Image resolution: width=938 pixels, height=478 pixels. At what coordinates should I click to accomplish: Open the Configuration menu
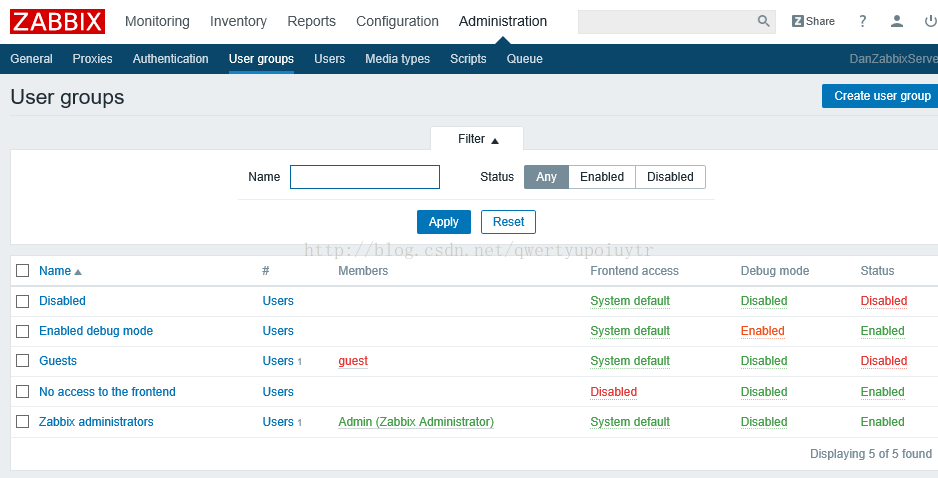pos(397,22)
